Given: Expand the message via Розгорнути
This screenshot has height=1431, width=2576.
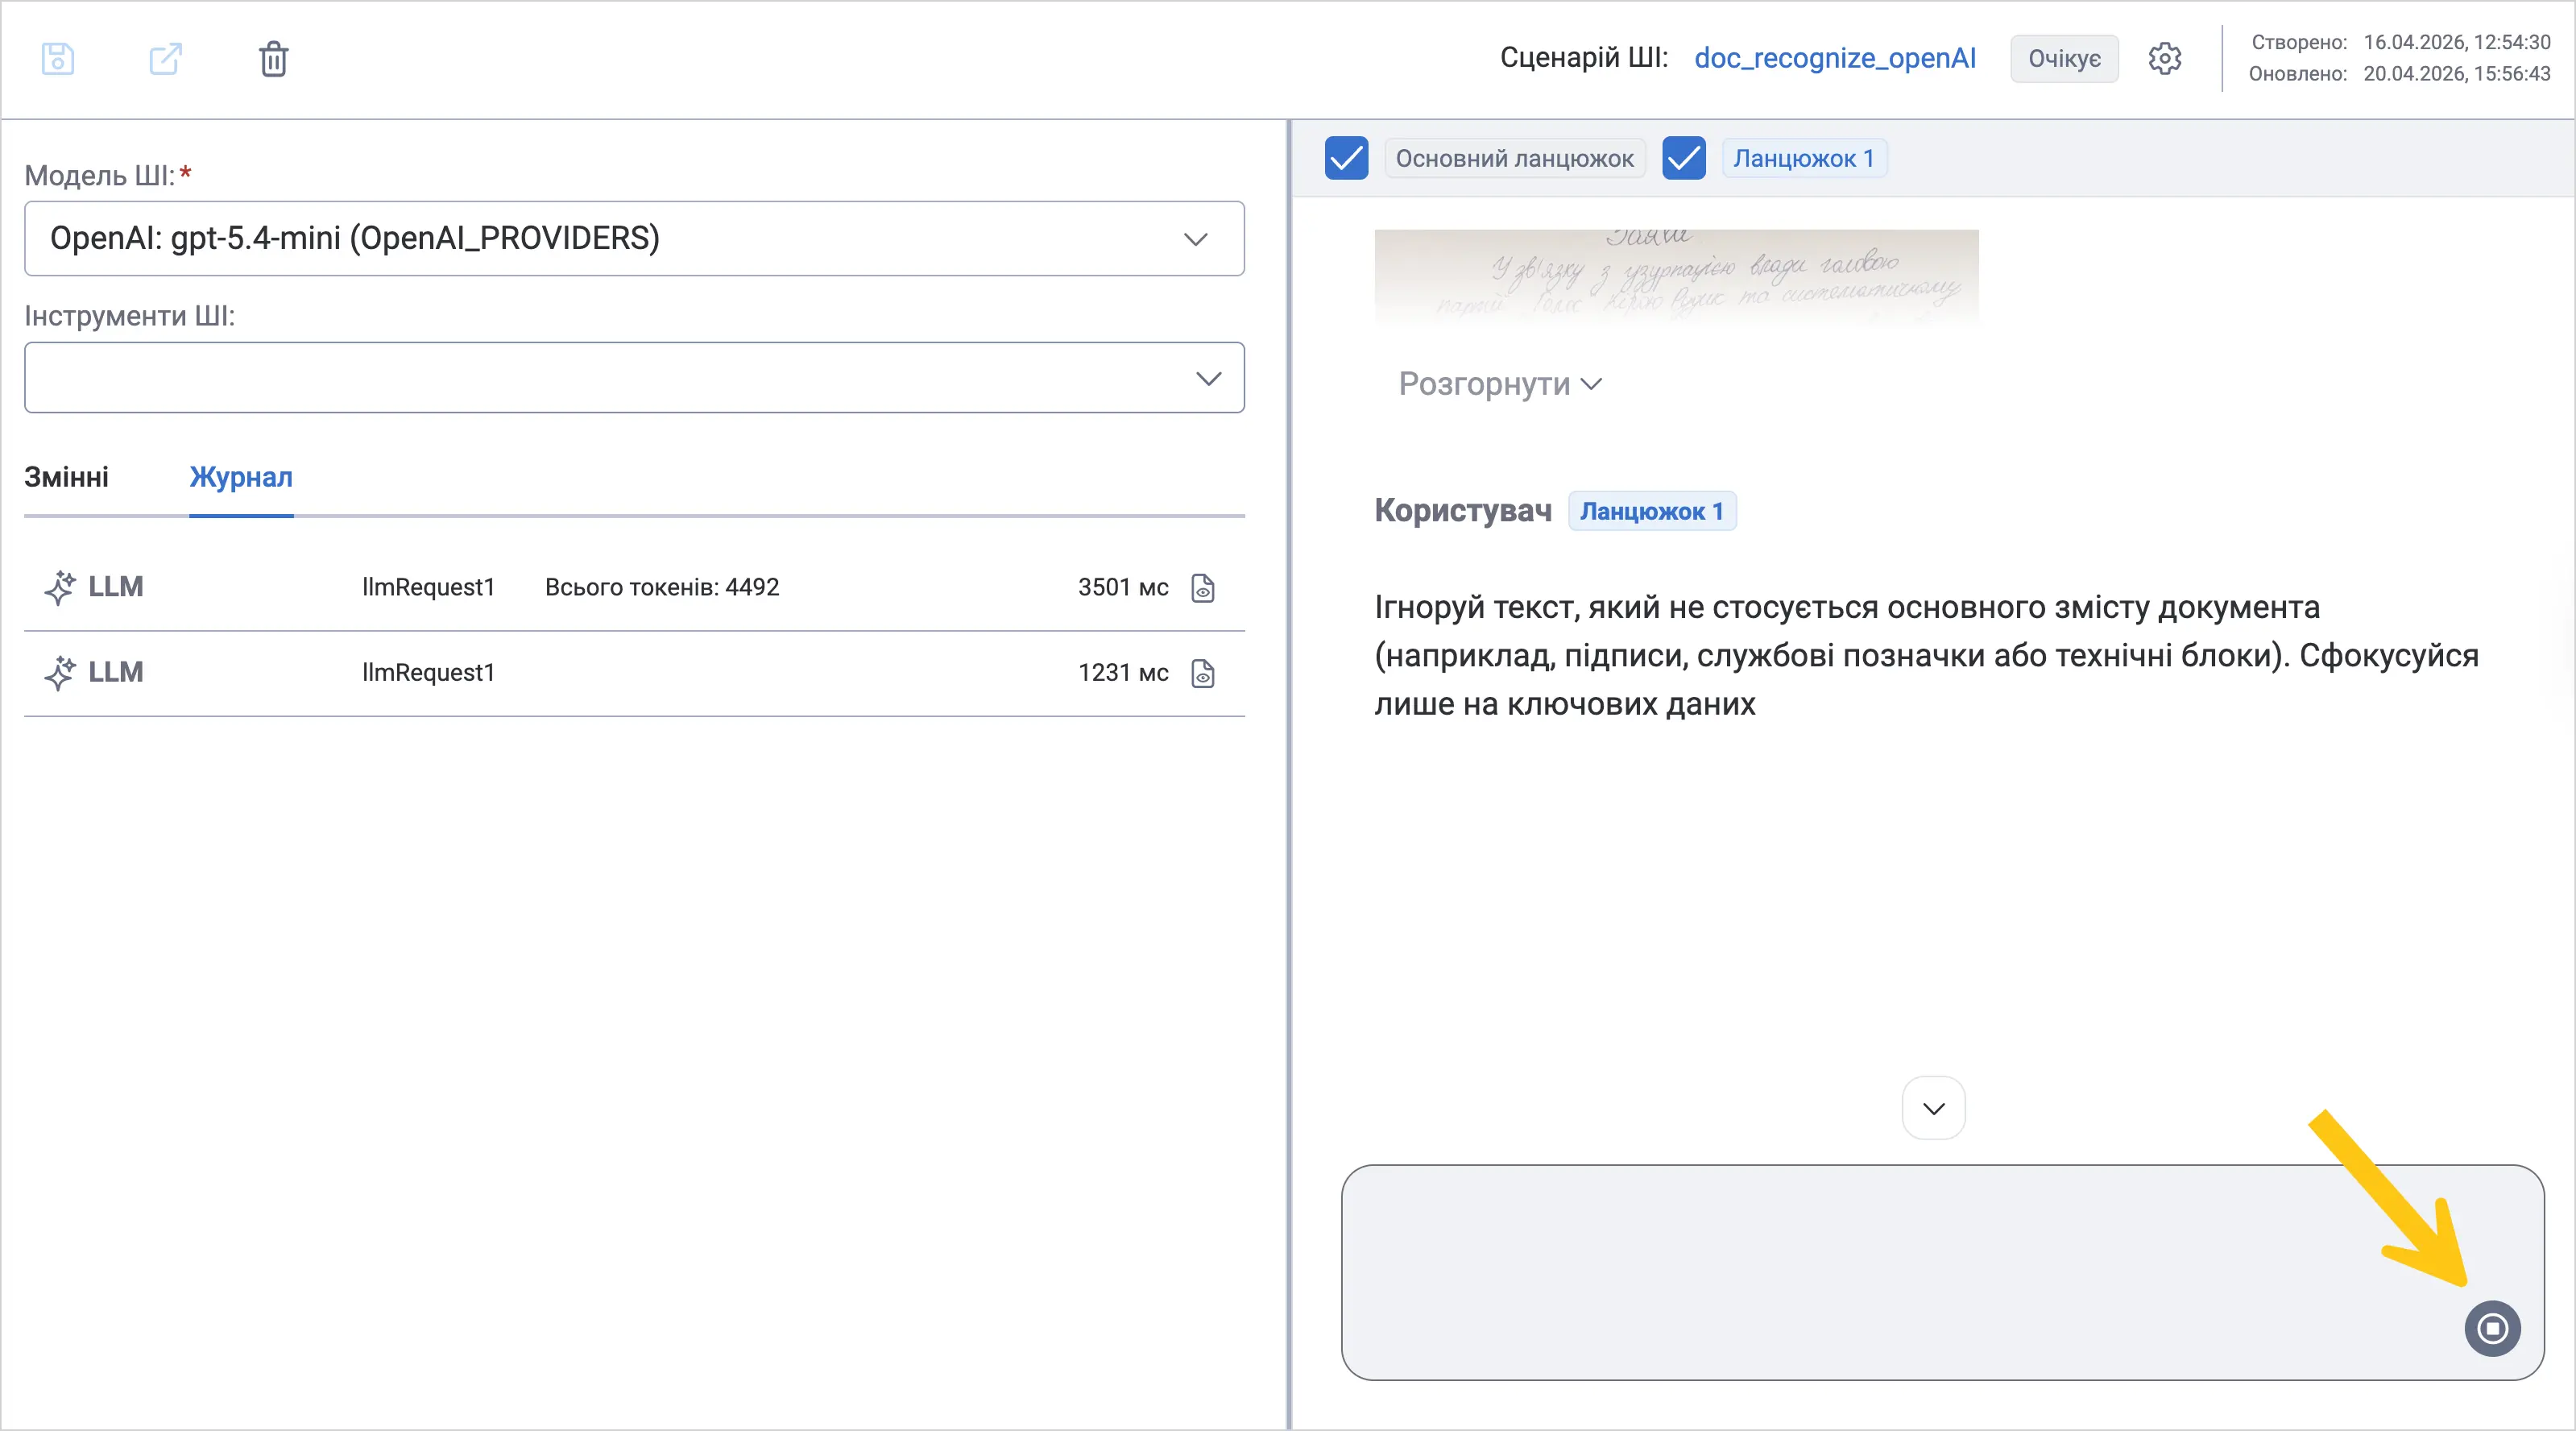Looking at the screenshot, I should pyautogui.click(x=1500, y=384).
